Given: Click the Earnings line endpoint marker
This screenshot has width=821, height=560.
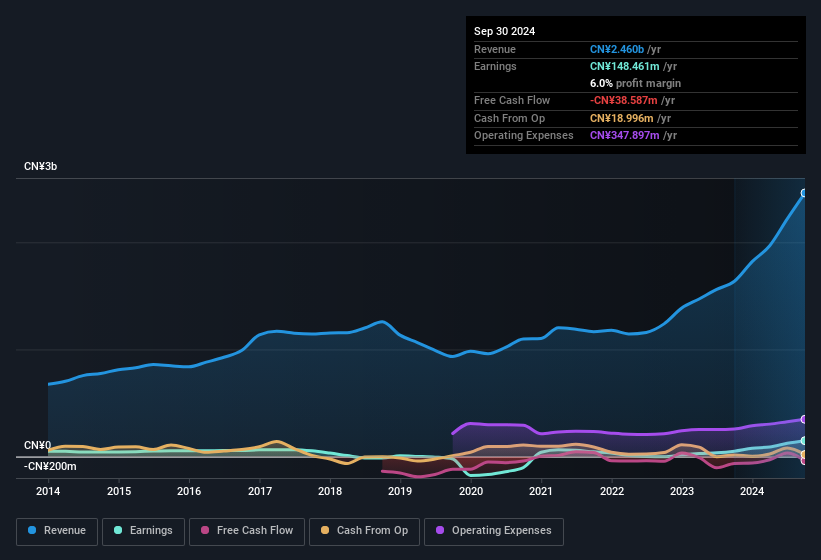Looking at the screenshot, I should tap(804, 440).
